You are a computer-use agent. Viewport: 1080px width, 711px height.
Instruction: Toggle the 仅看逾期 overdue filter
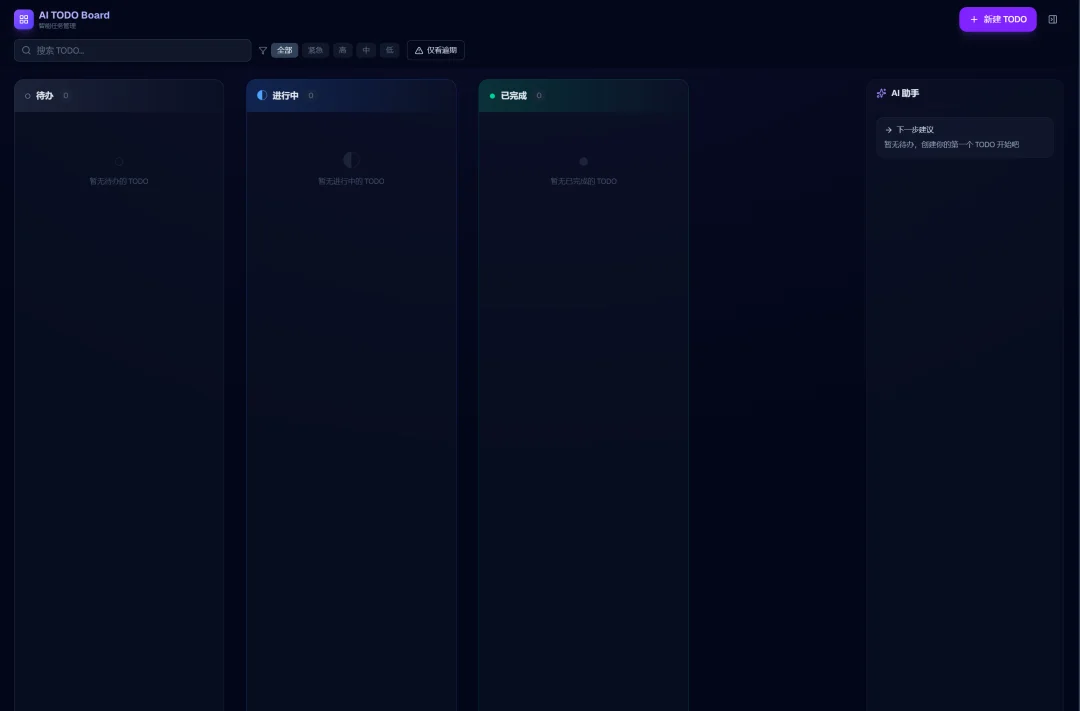point(436,50)
